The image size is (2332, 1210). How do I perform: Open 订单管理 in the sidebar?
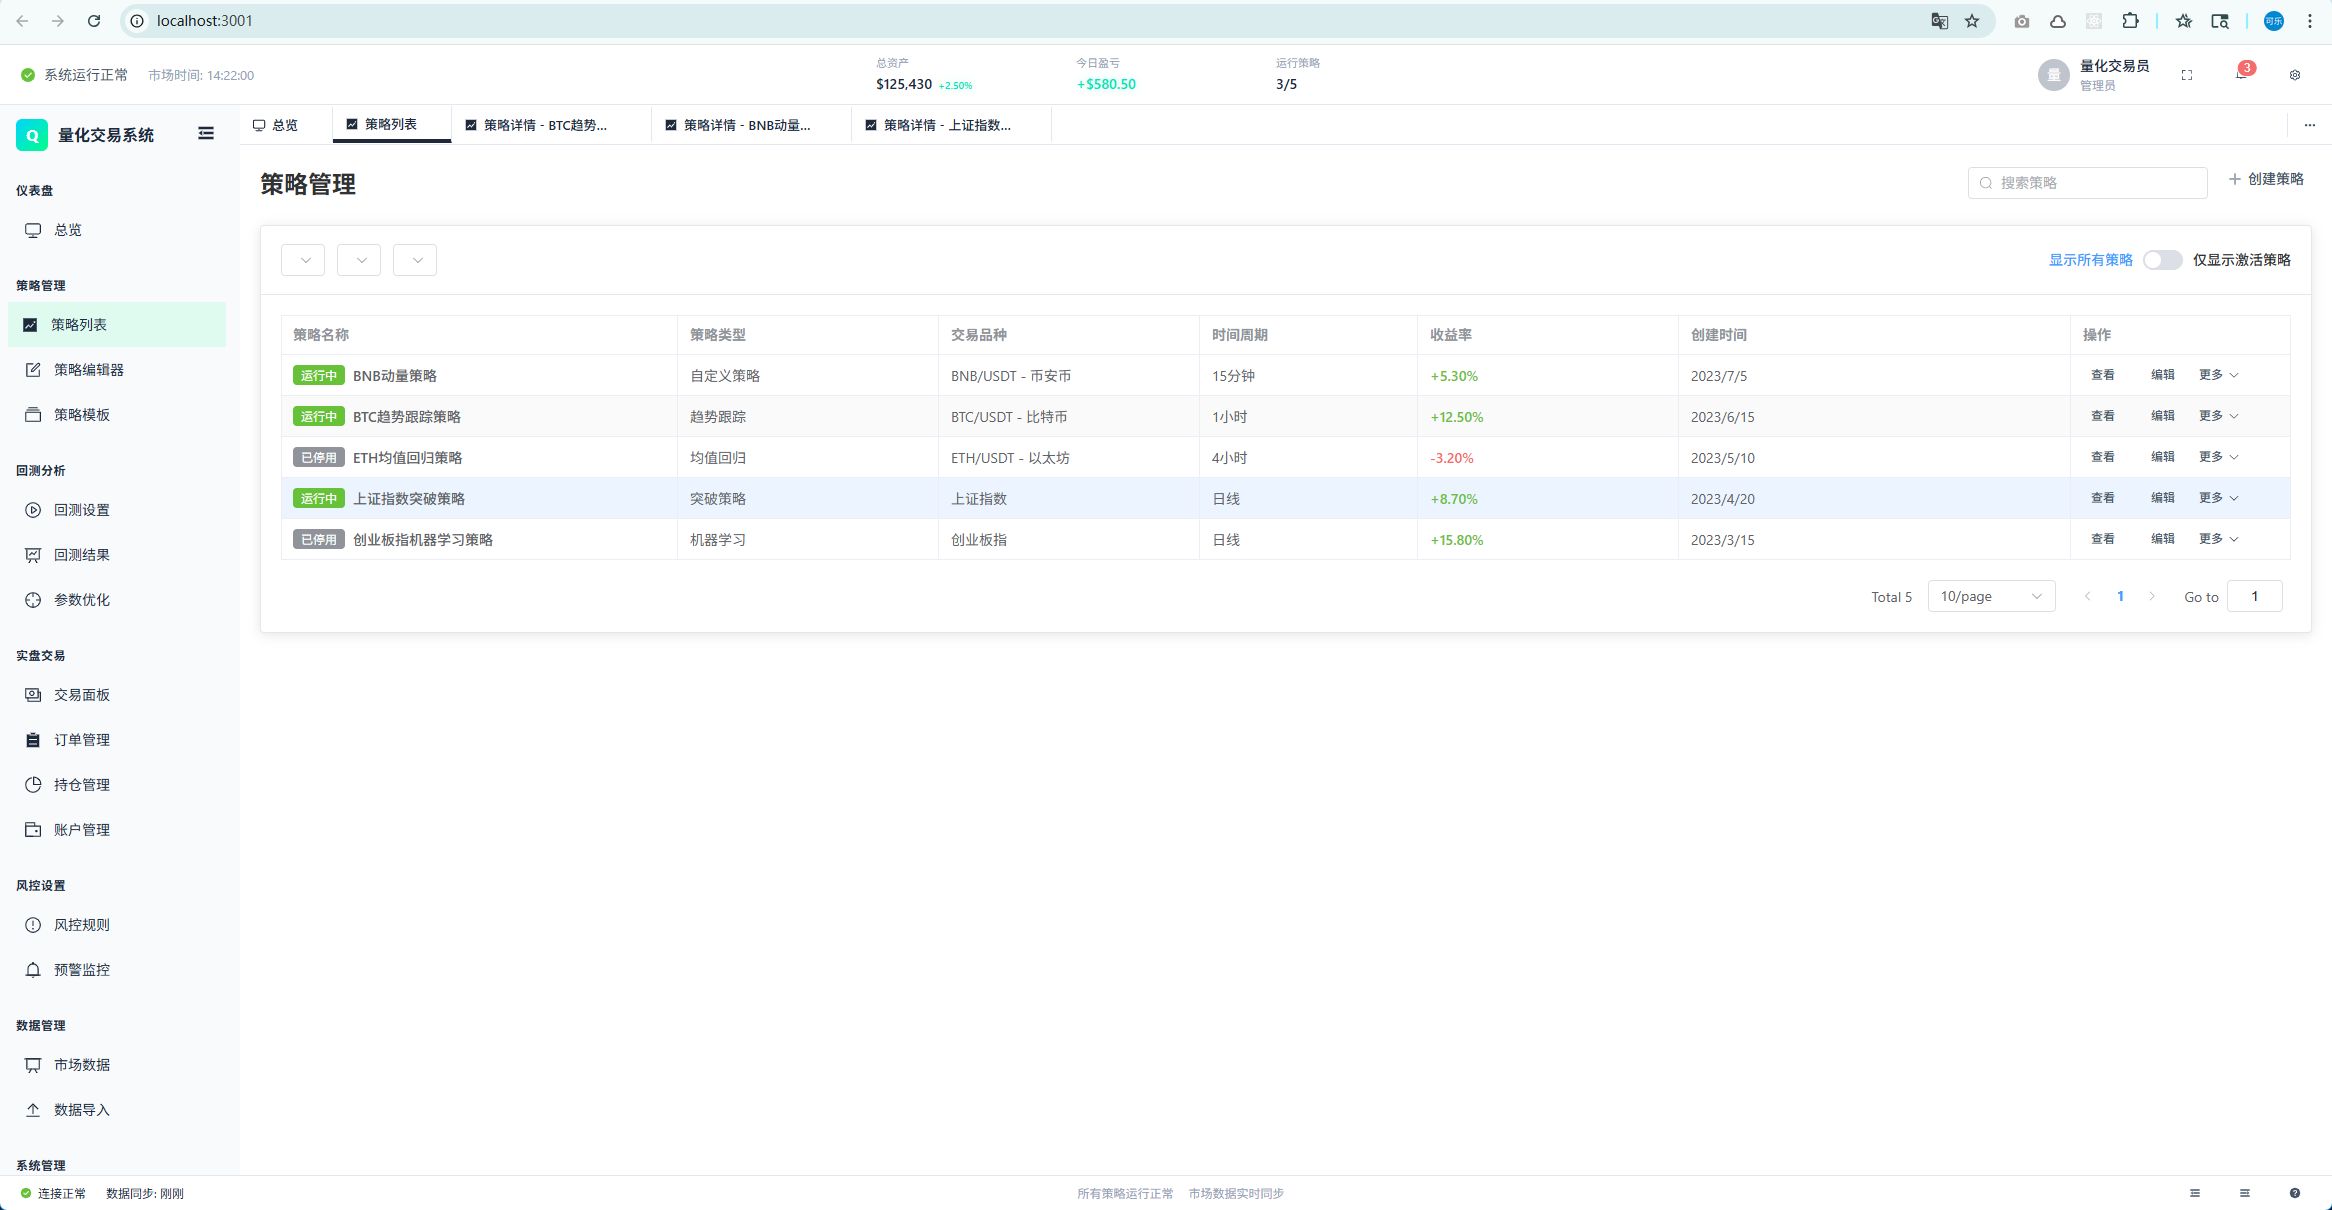(117, 740)
